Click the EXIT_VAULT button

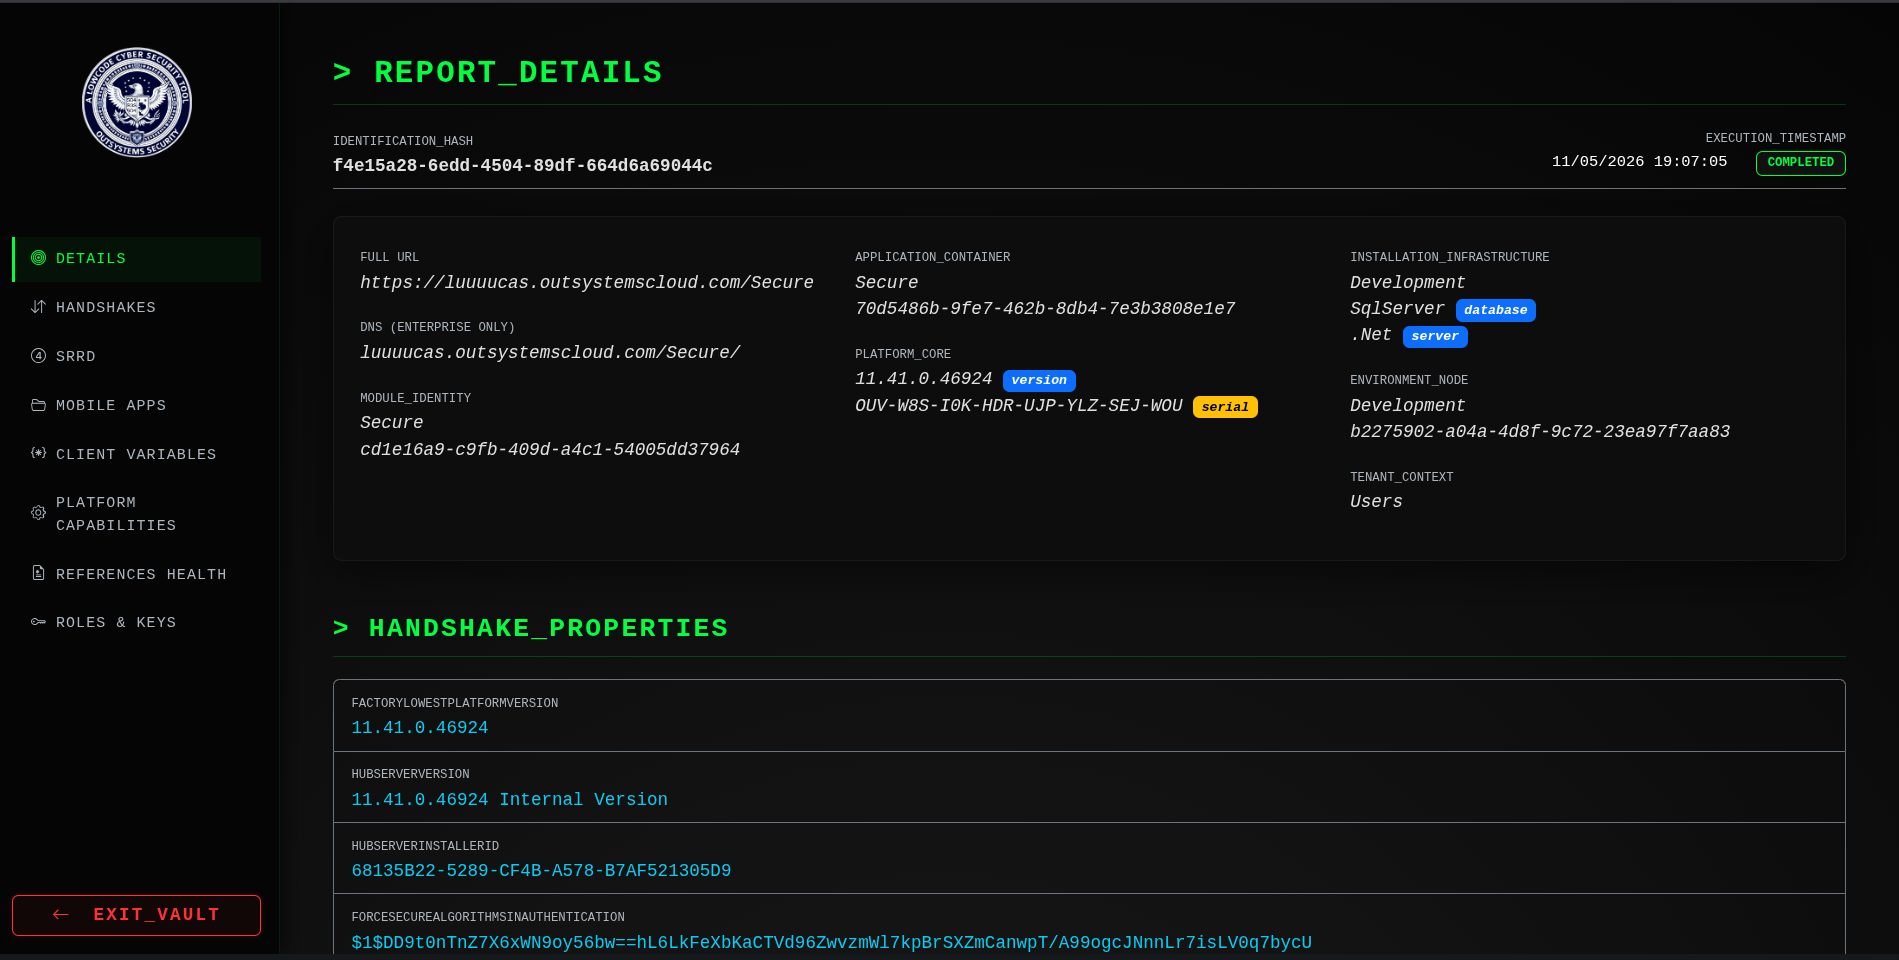[x=136, y=915]
